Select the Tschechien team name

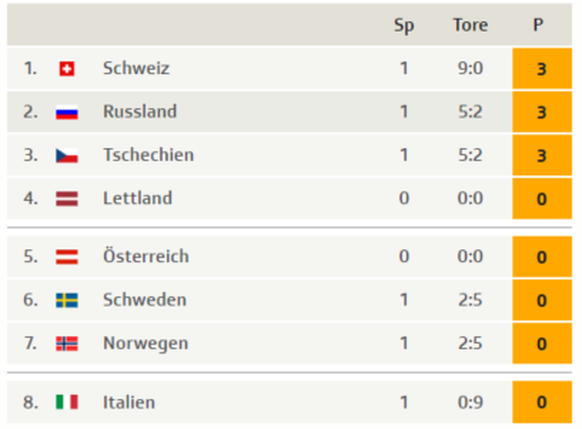pos(148,155)
